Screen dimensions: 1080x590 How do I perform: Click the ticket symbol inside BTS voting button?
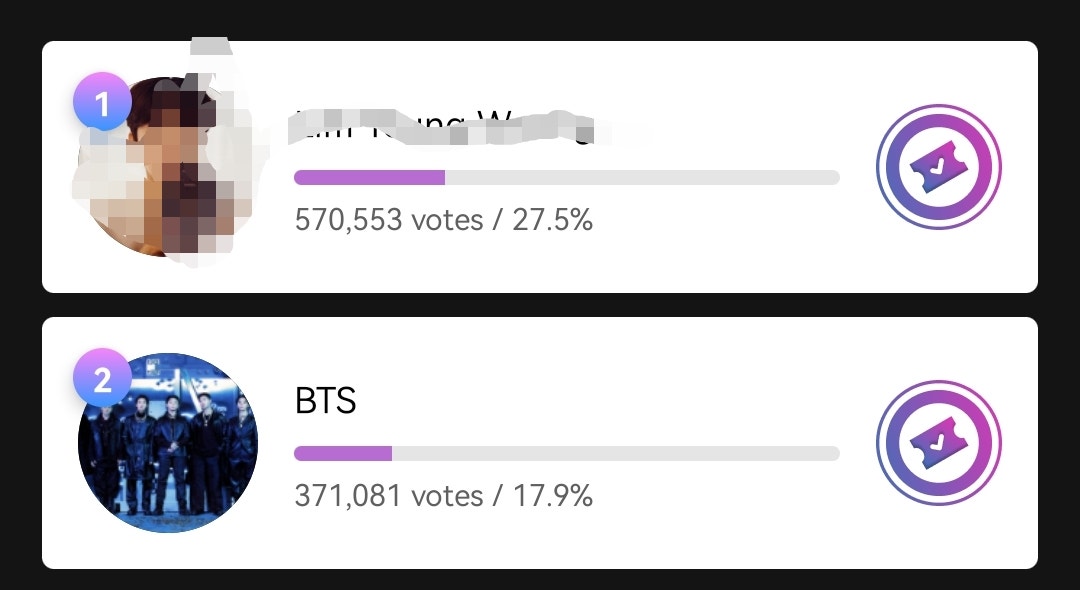[938, 443]
